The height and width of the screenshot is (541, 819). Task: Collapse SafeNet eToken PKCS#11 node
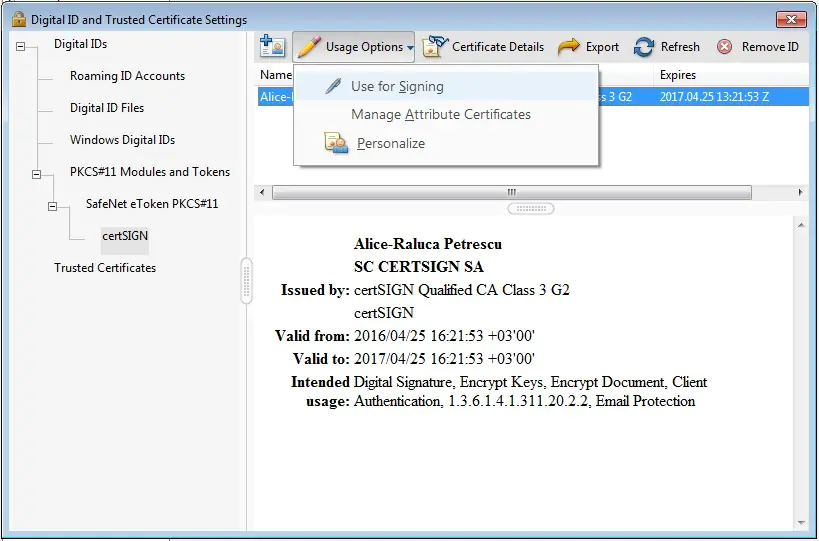[52, 207]
